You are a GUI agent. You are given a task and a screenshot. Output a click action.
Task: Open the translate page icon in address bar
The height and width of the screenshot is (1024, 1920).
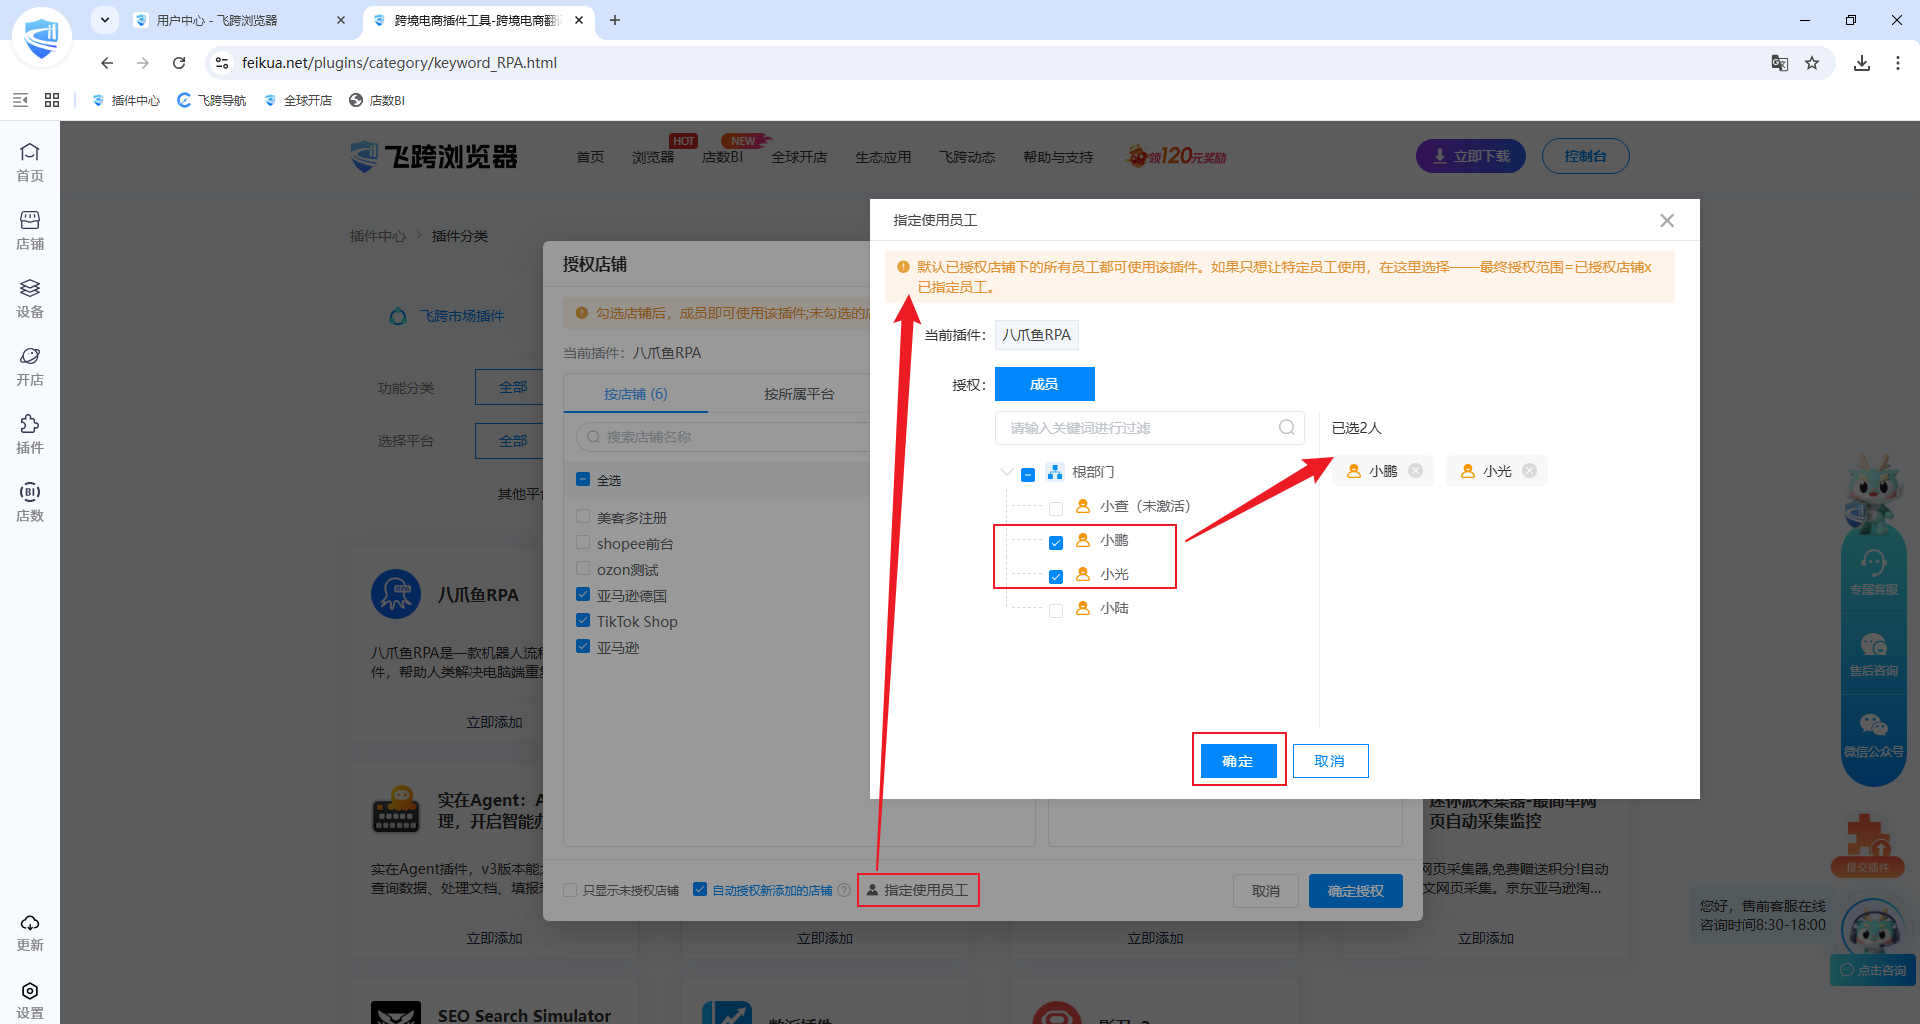[1780, 63]
